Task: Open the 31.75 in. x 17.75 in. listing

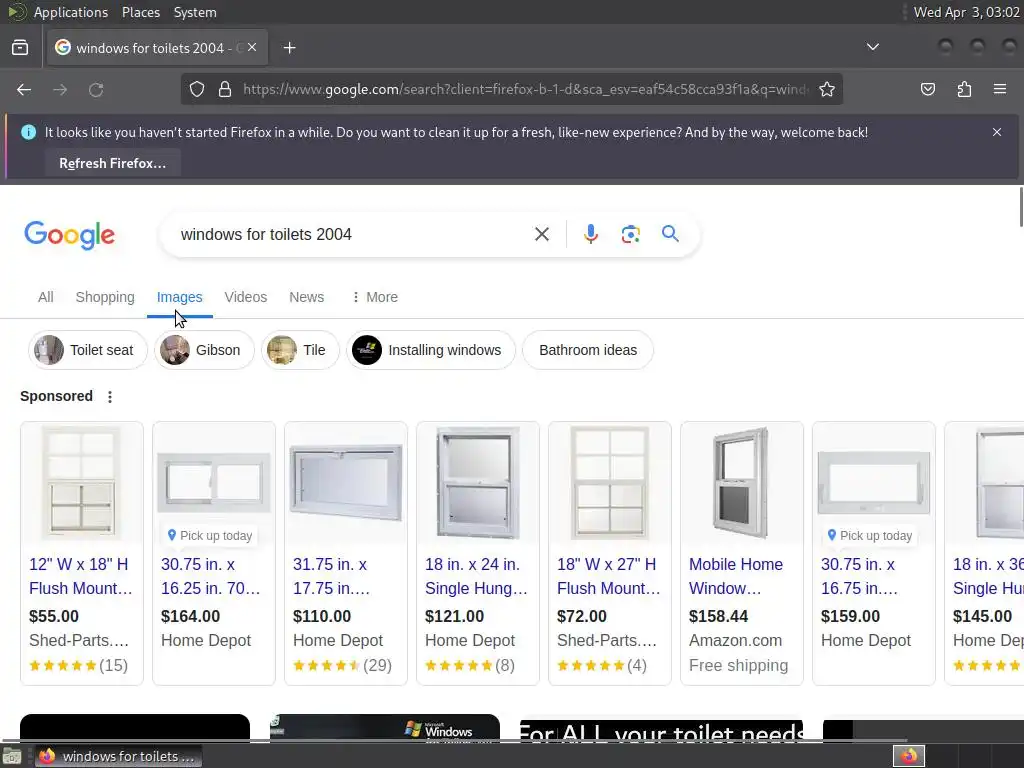Action: click(331, 576)
